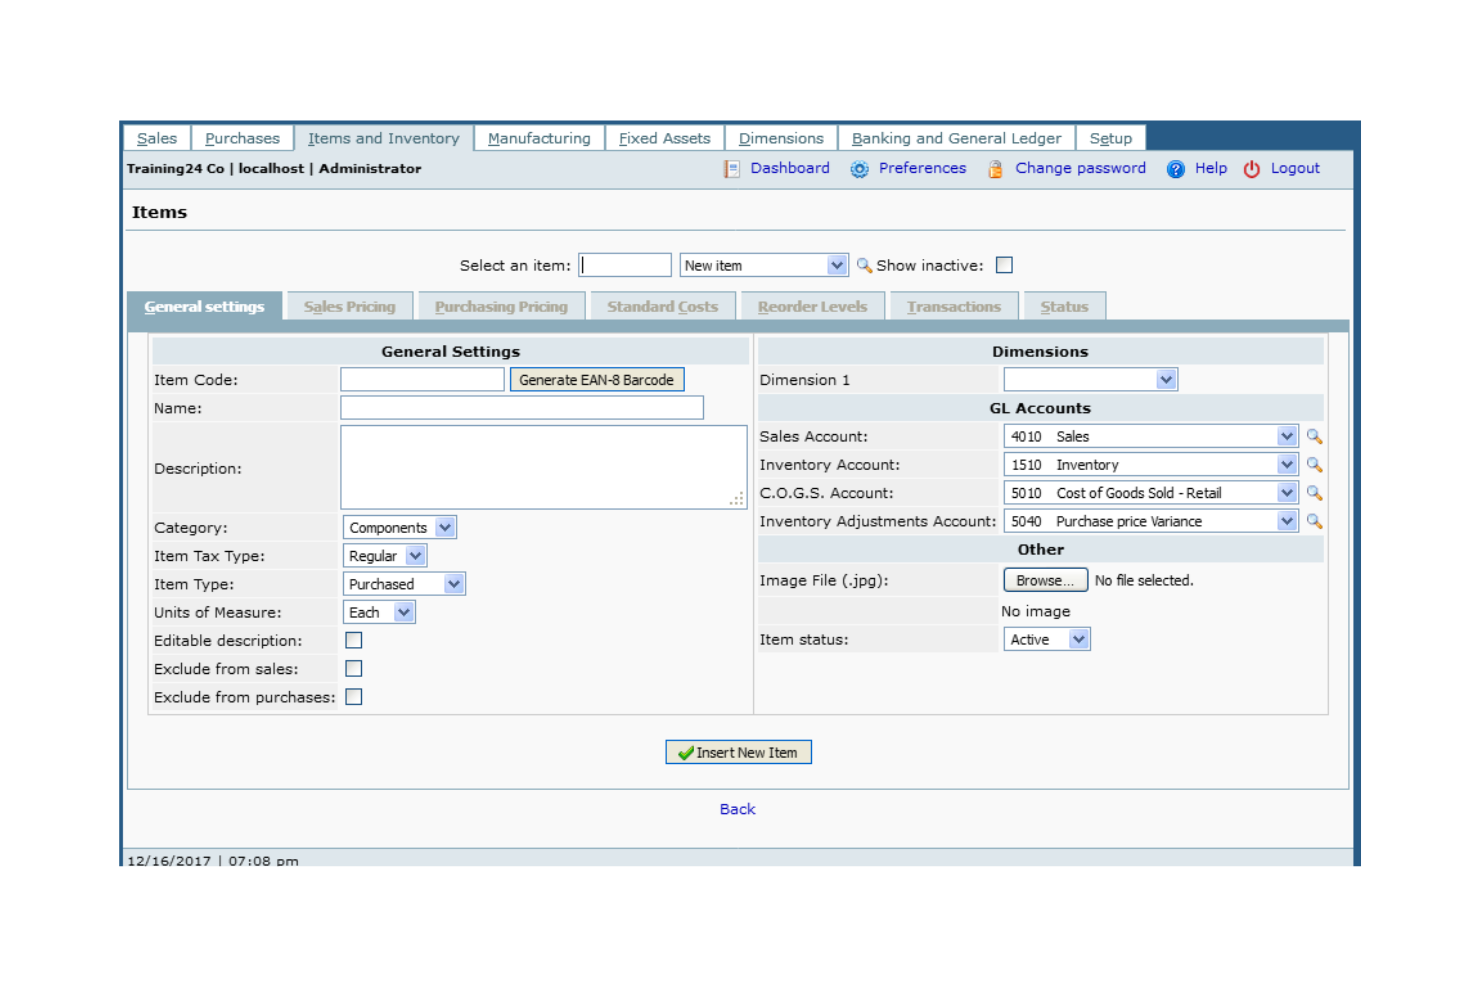Open the Help link

point(1211,168)
